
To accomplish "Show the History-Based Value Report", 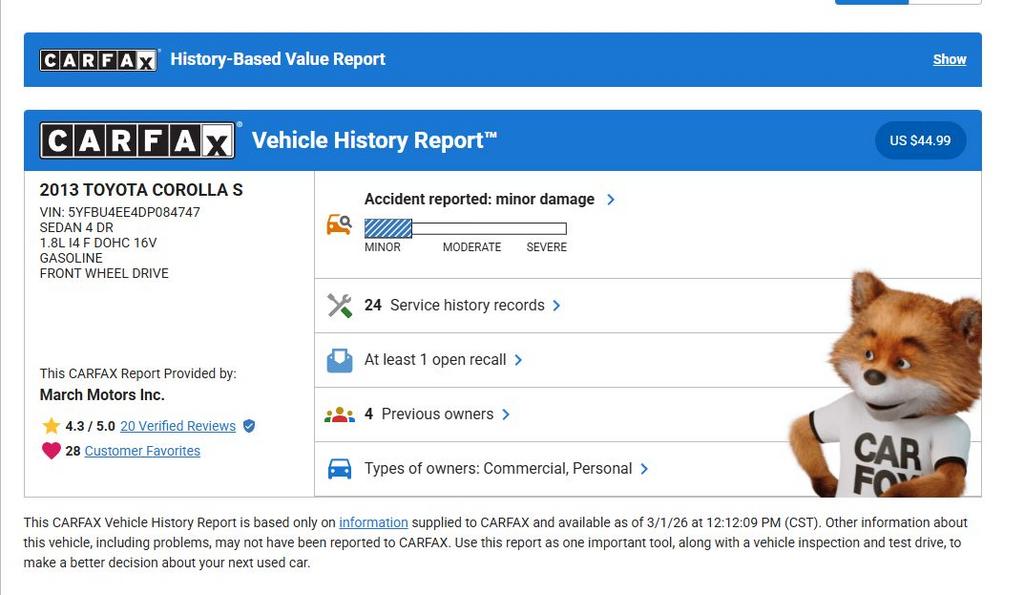I will click(x=949, y=60).
